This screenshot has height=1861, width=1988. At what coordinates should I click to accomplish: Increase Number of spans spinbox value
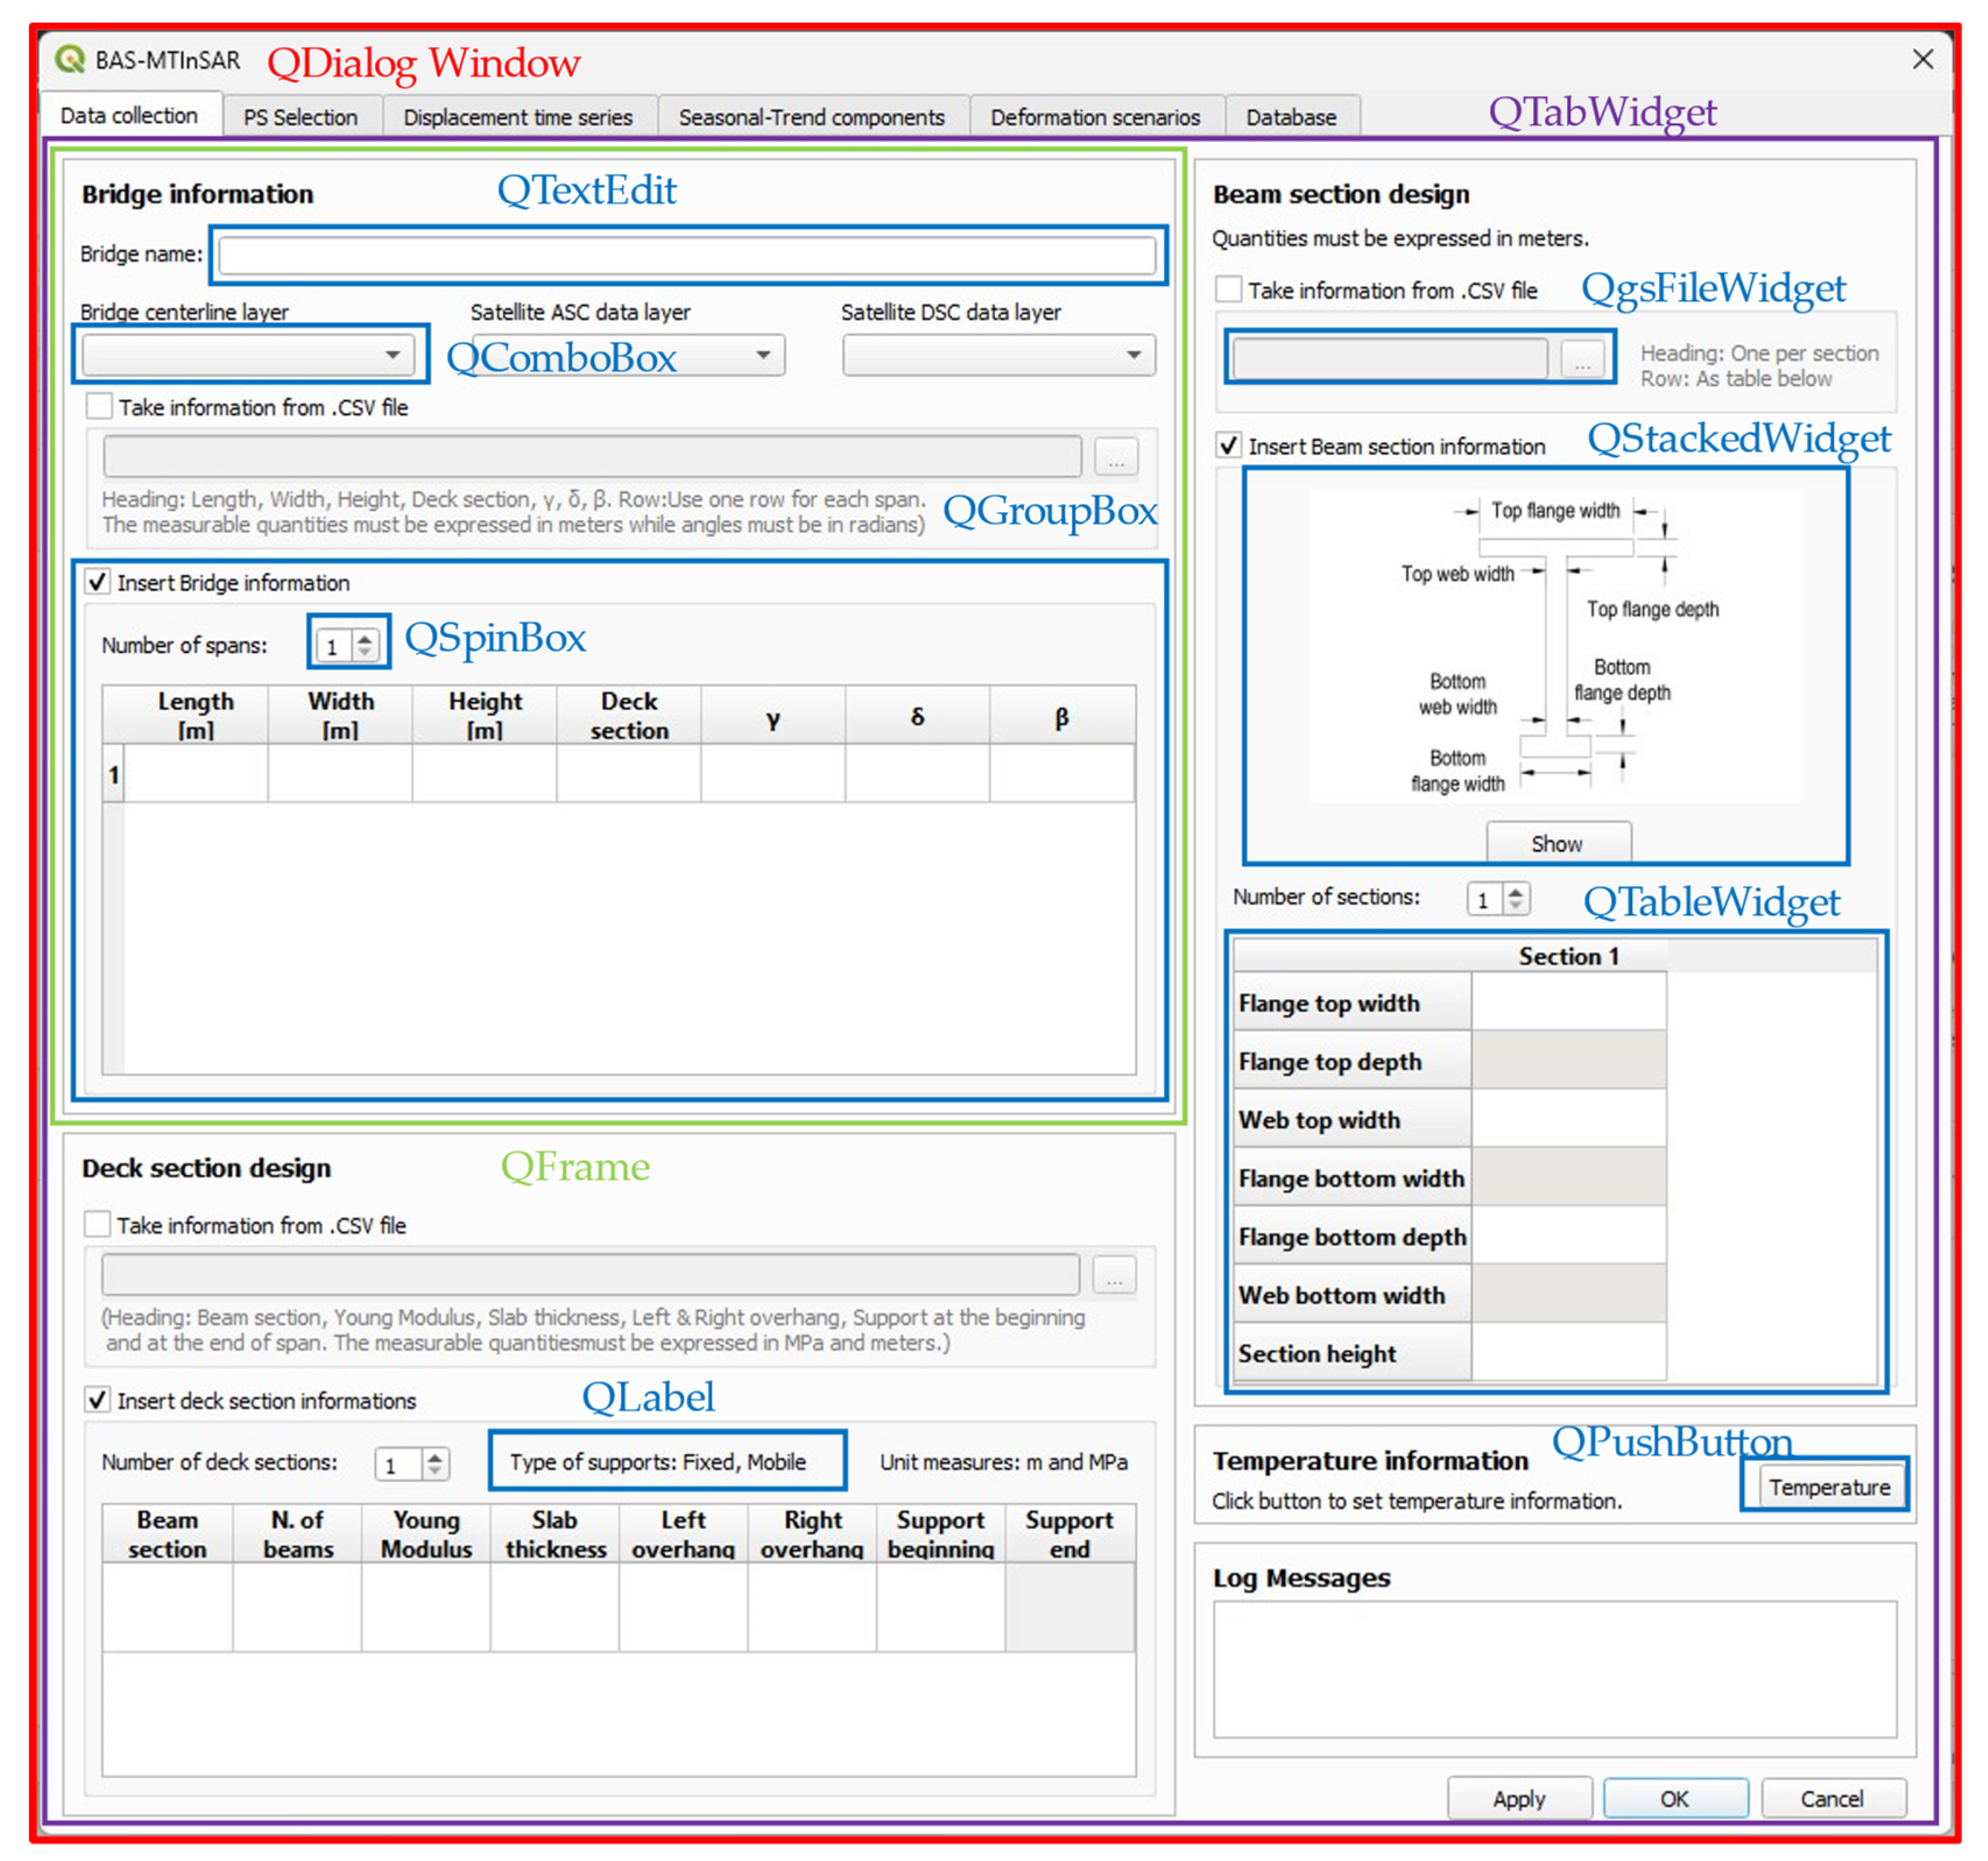pos(365,638)
